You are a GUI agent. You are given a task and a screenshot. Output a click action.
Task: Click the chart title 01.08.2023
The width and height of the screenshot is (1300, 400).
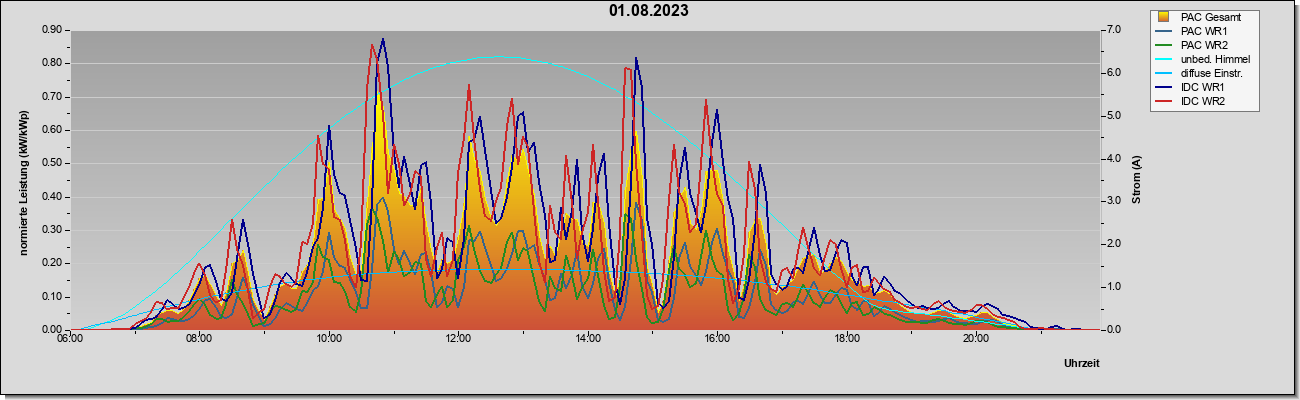click(649, 11)
